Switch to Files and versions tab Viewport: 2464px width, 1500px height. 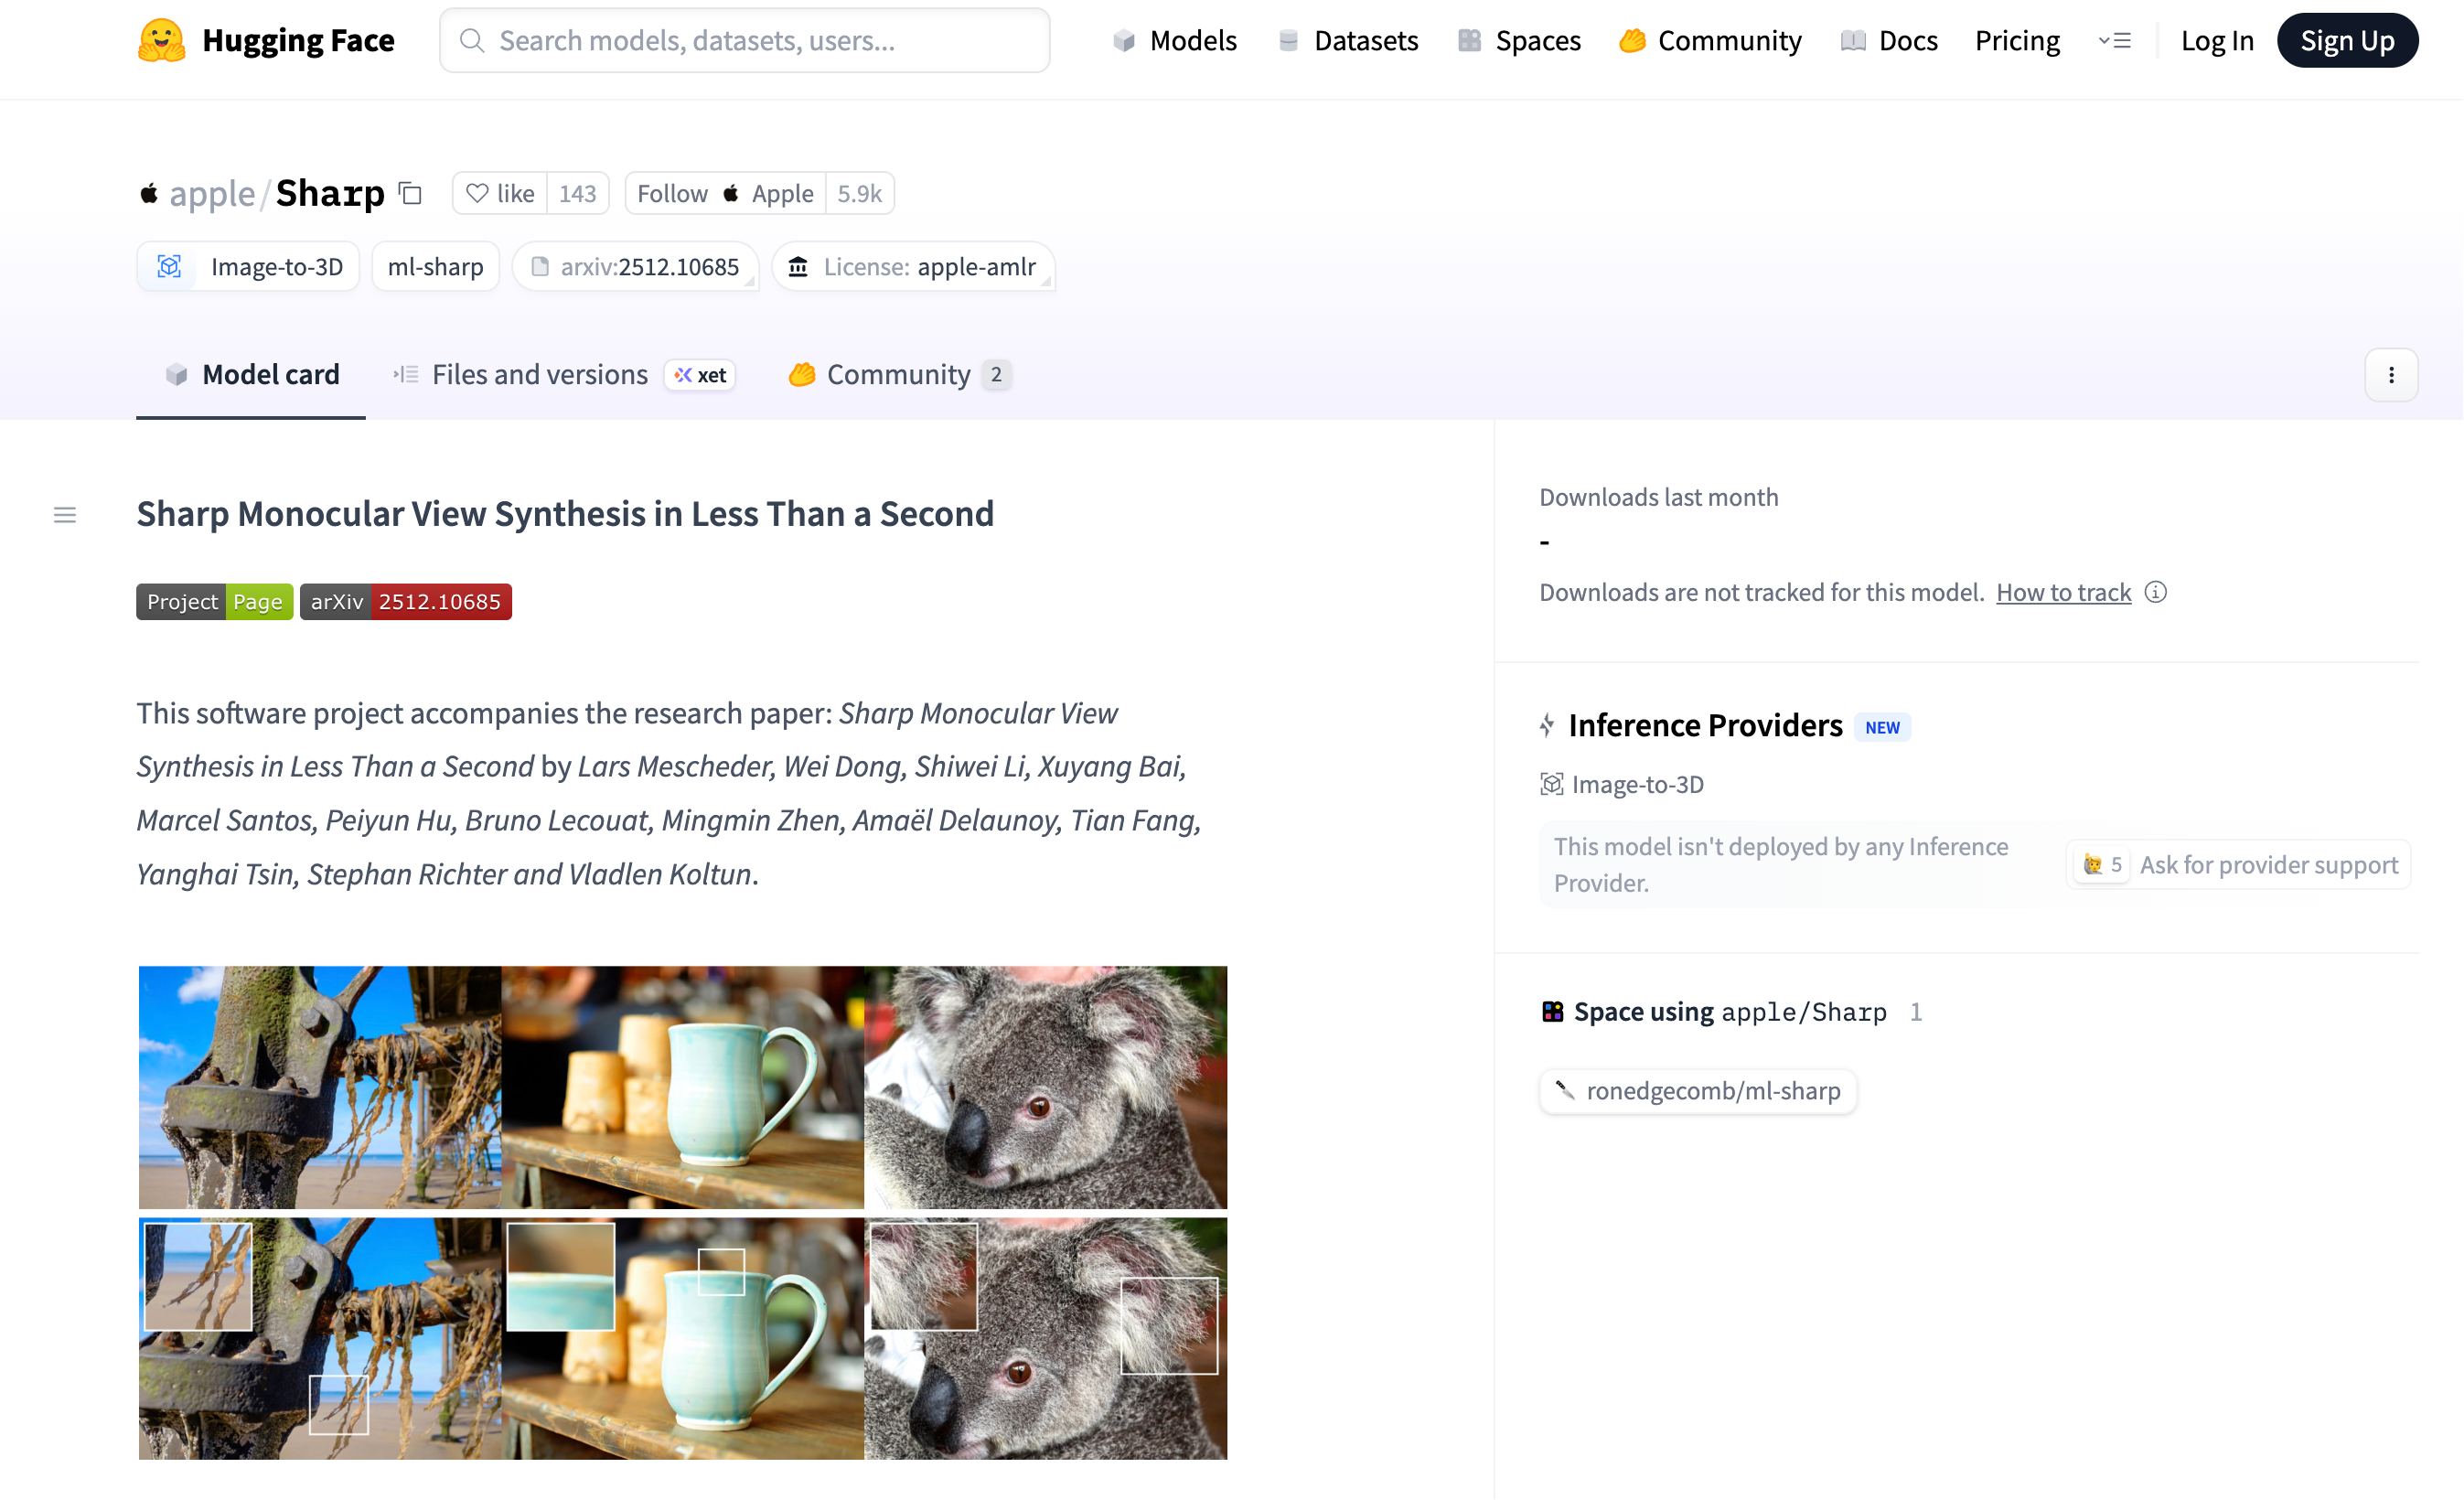[539, 375]
